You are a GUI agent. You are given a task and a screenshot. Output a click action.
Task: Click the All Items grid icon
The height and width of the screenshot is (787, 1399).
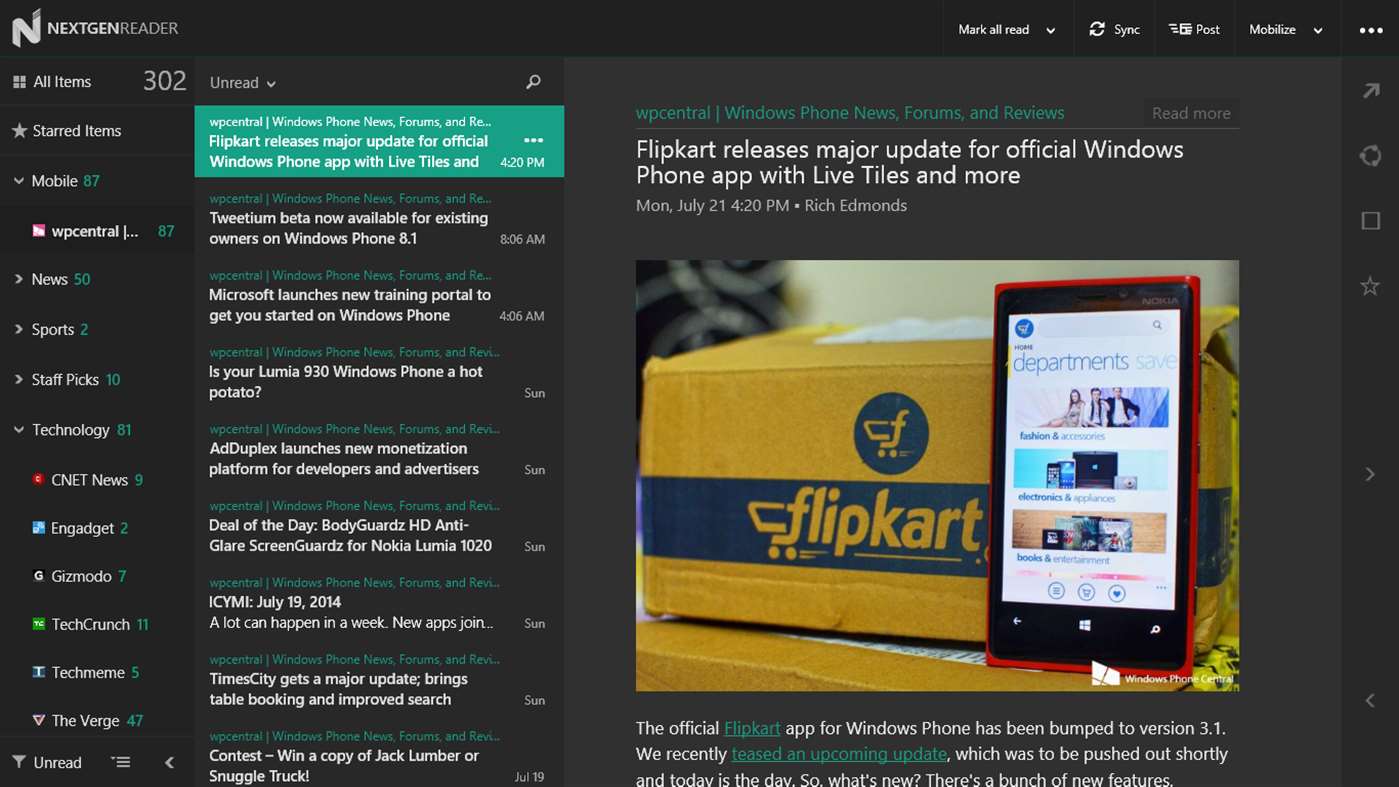point(19,82)
